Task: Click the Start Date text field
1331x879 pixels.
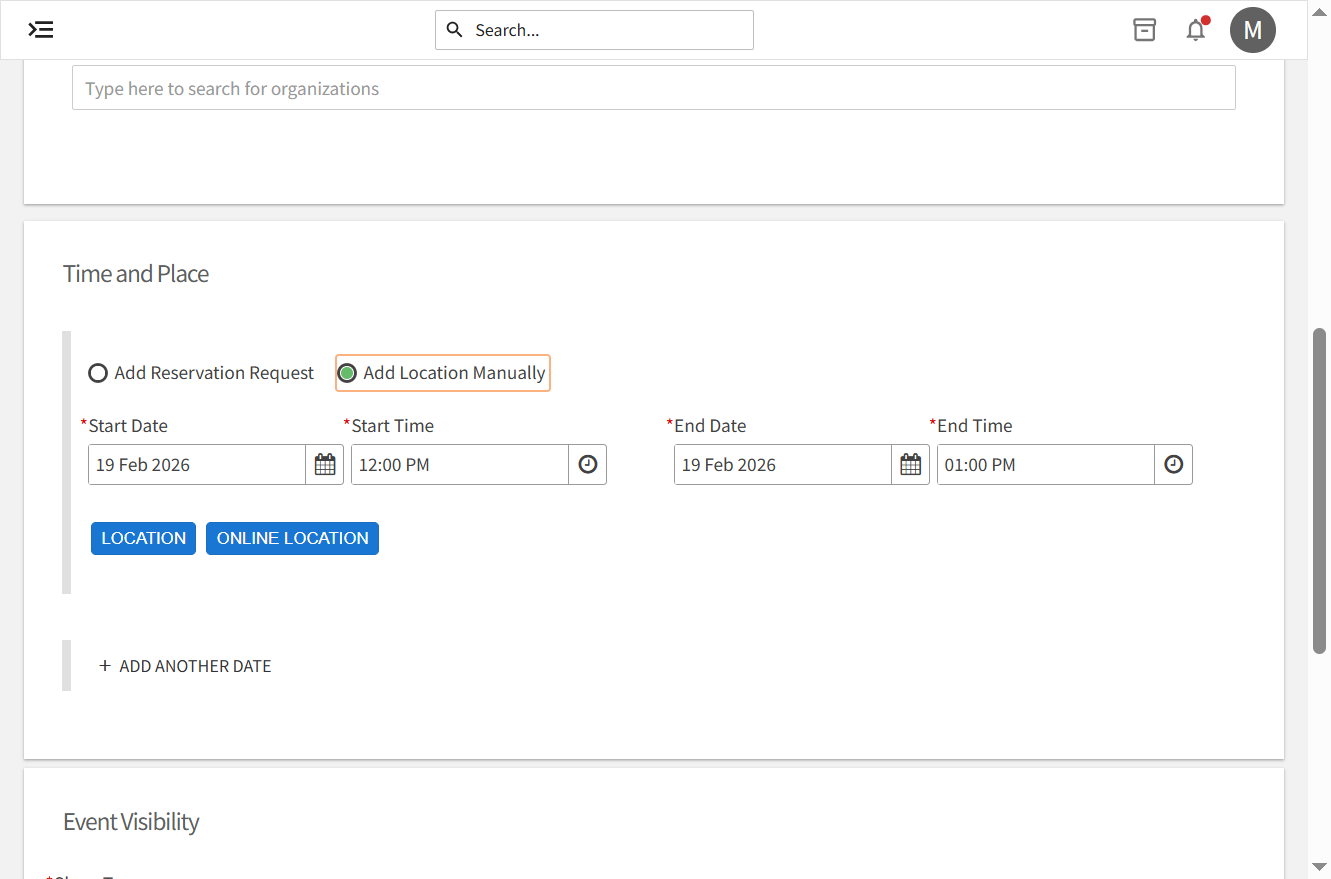Action: click(197, 465)
